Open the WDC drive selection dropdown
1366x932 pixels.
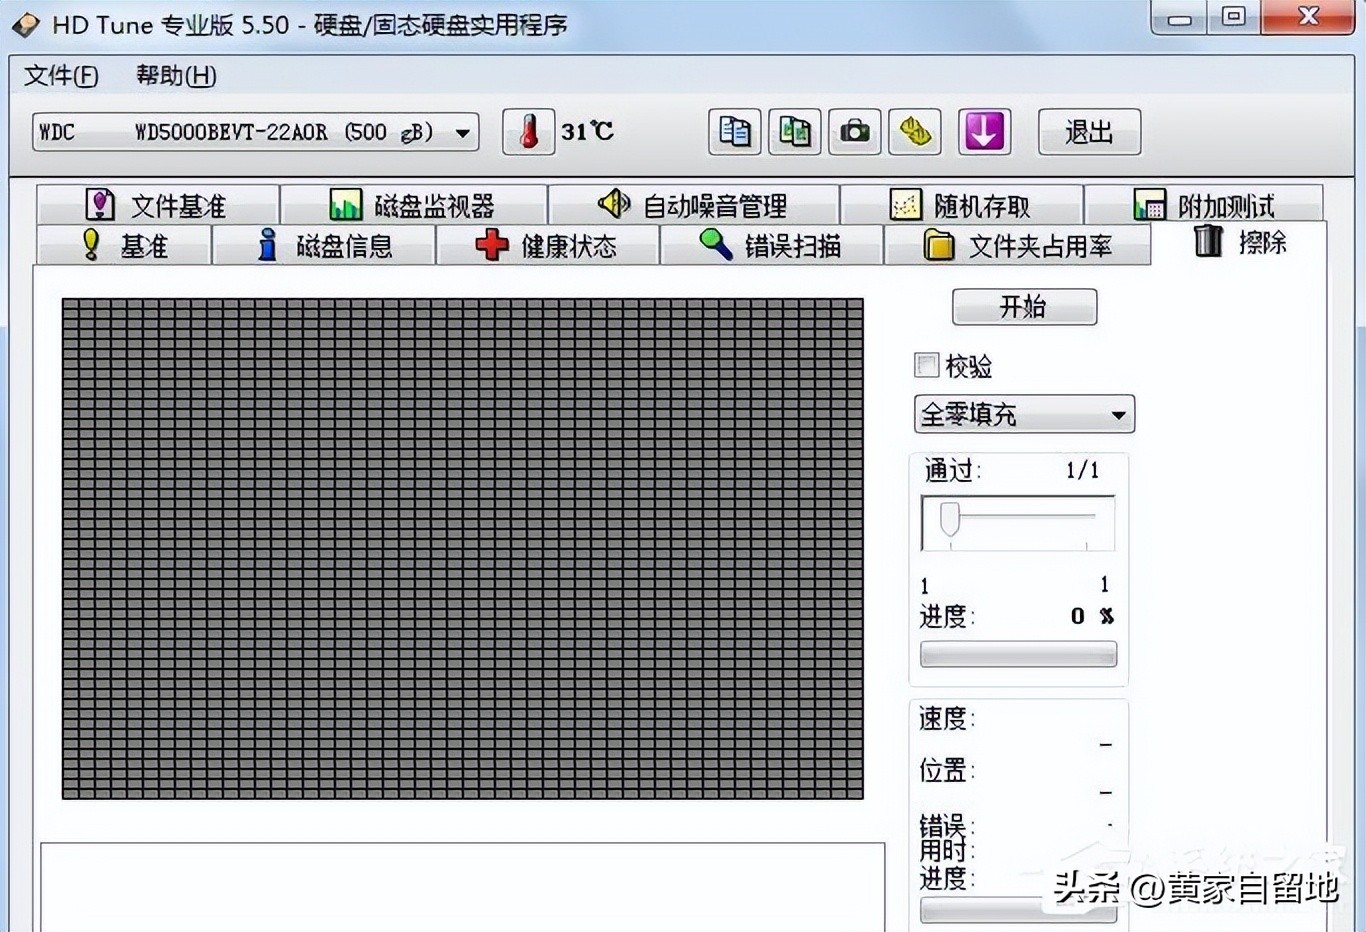(x=461, y=131)
